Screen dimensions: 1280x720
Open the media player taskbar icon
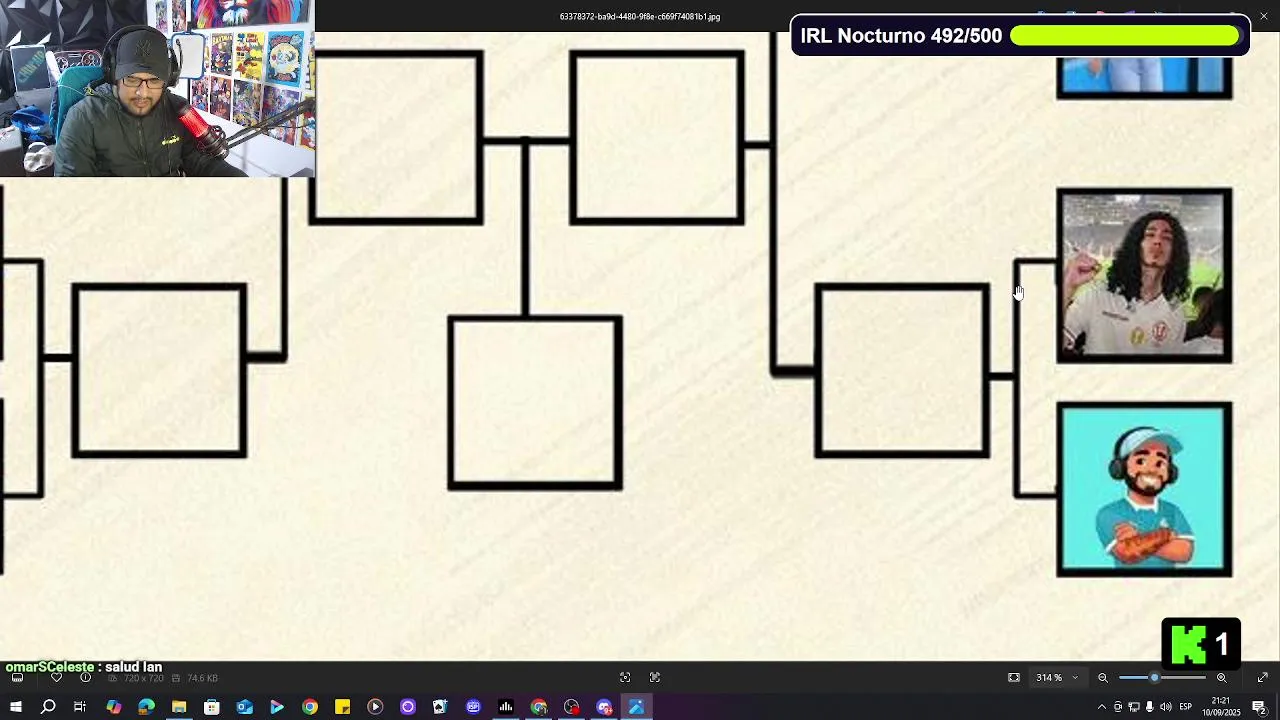(x=375, y=708)
